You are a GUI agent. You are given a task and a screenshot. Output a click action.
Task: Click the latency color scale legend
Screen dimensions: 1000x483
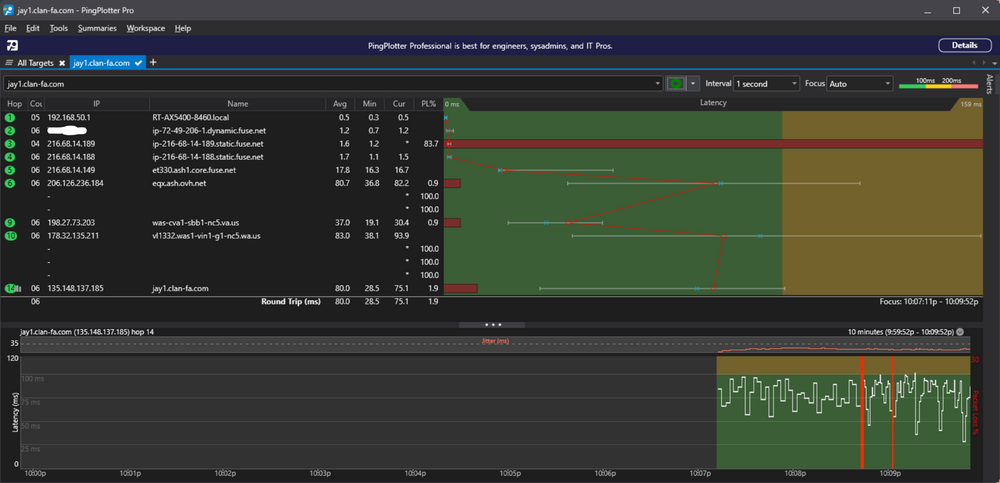938,84
